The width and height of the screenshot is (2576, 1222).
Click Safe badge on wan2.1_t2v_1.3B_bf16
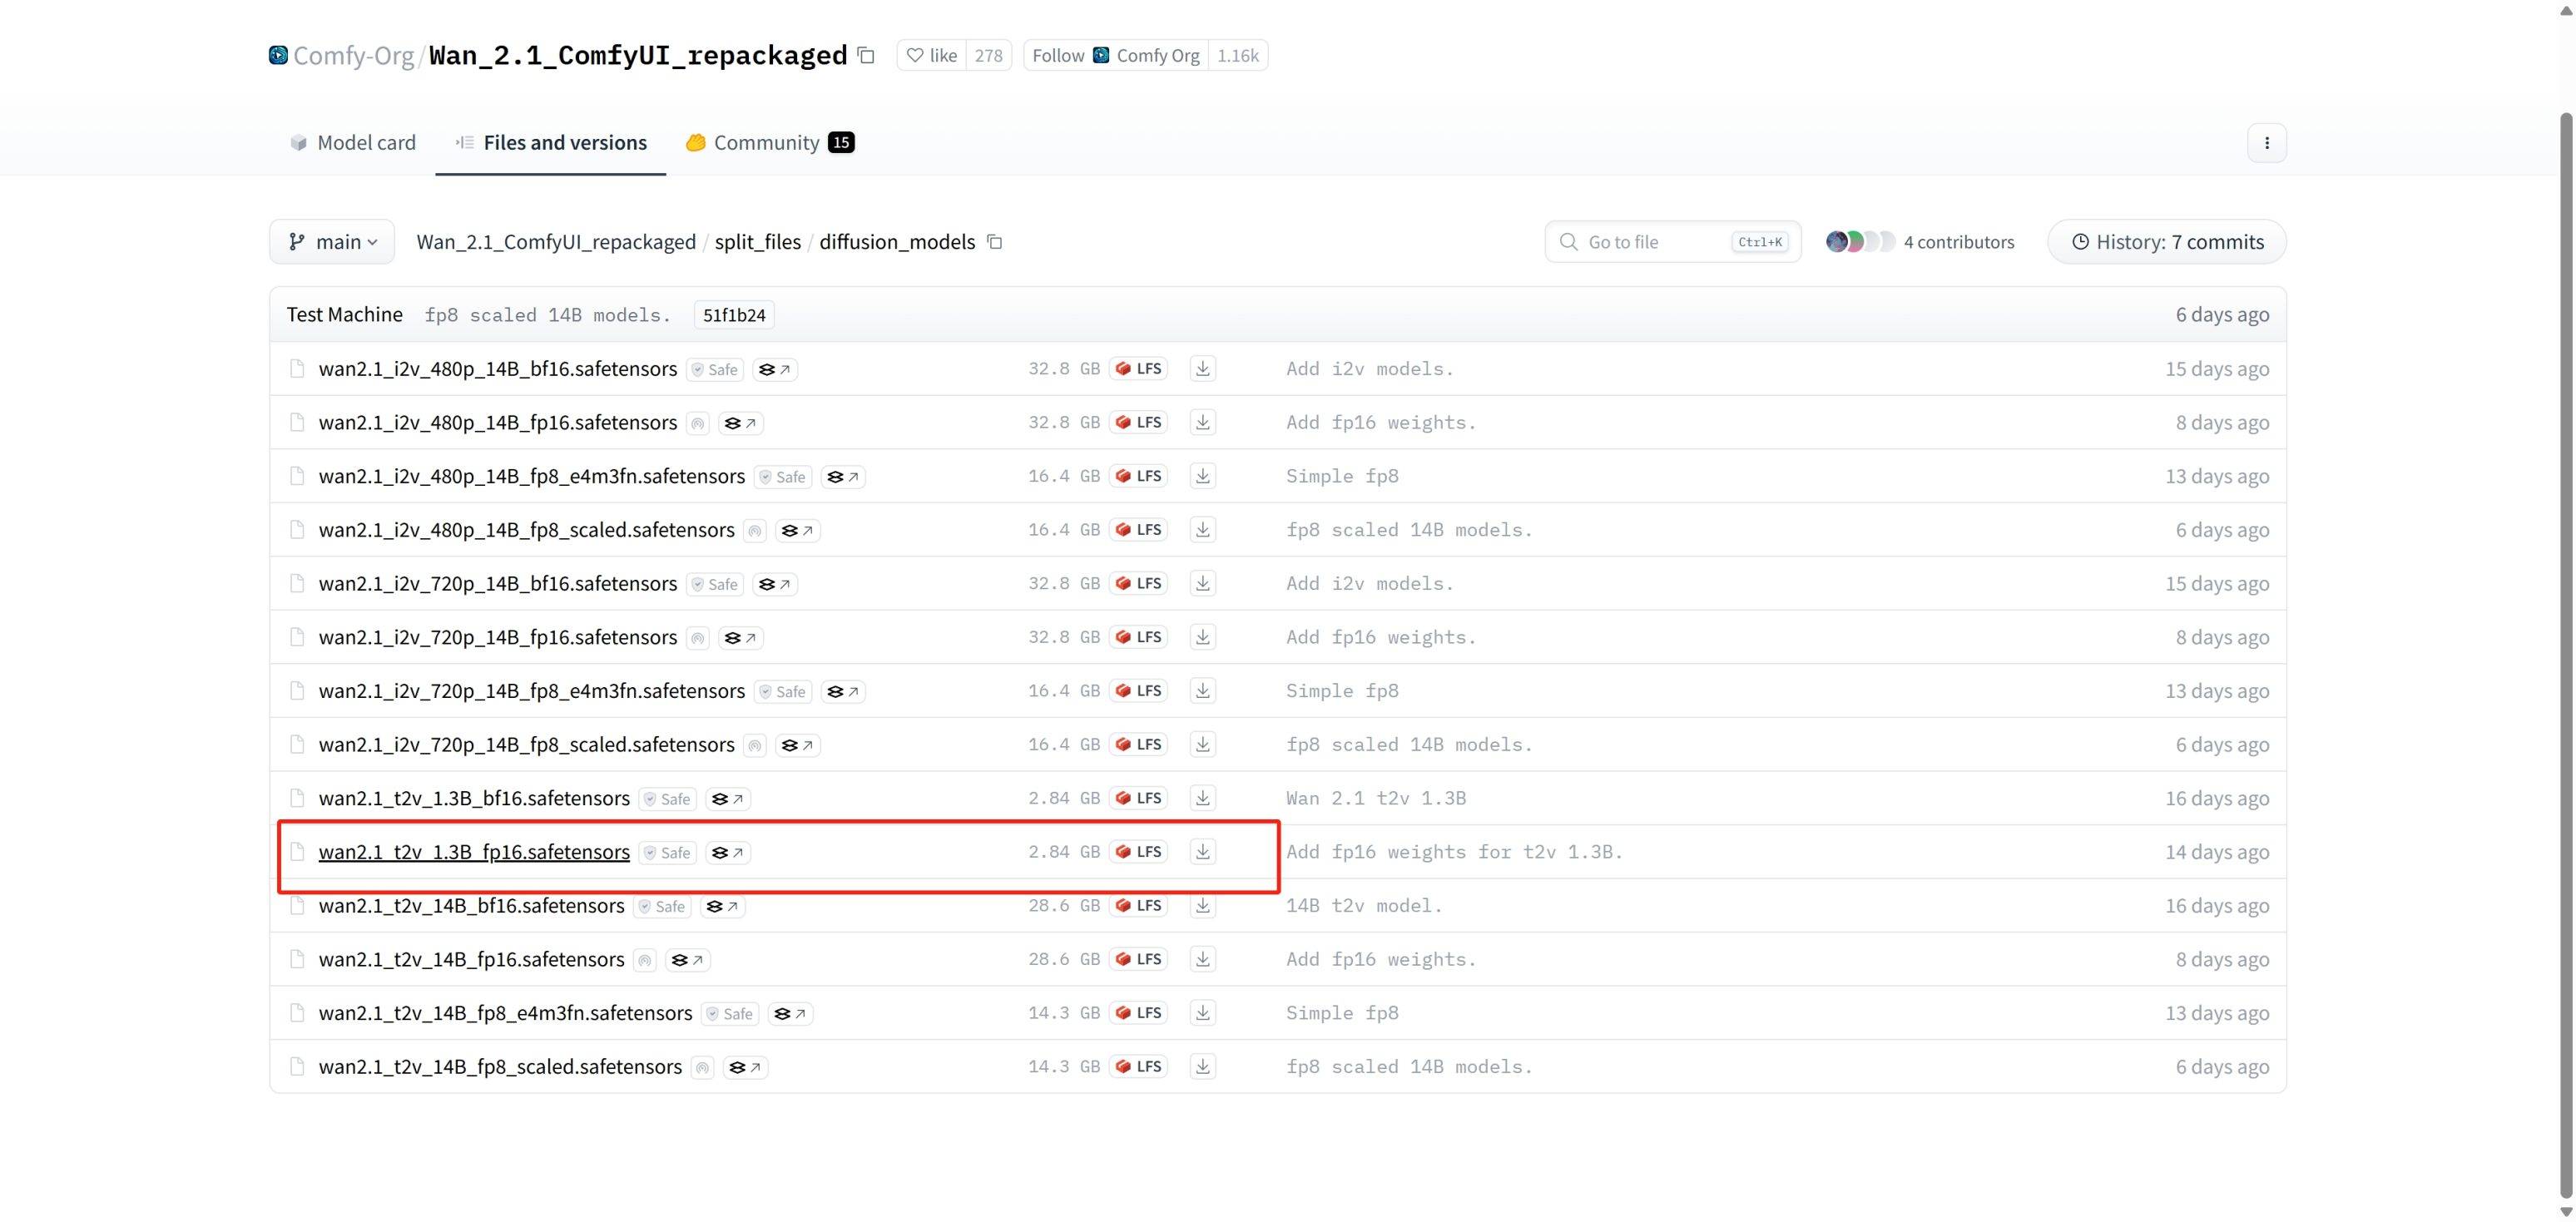(667, 799)
